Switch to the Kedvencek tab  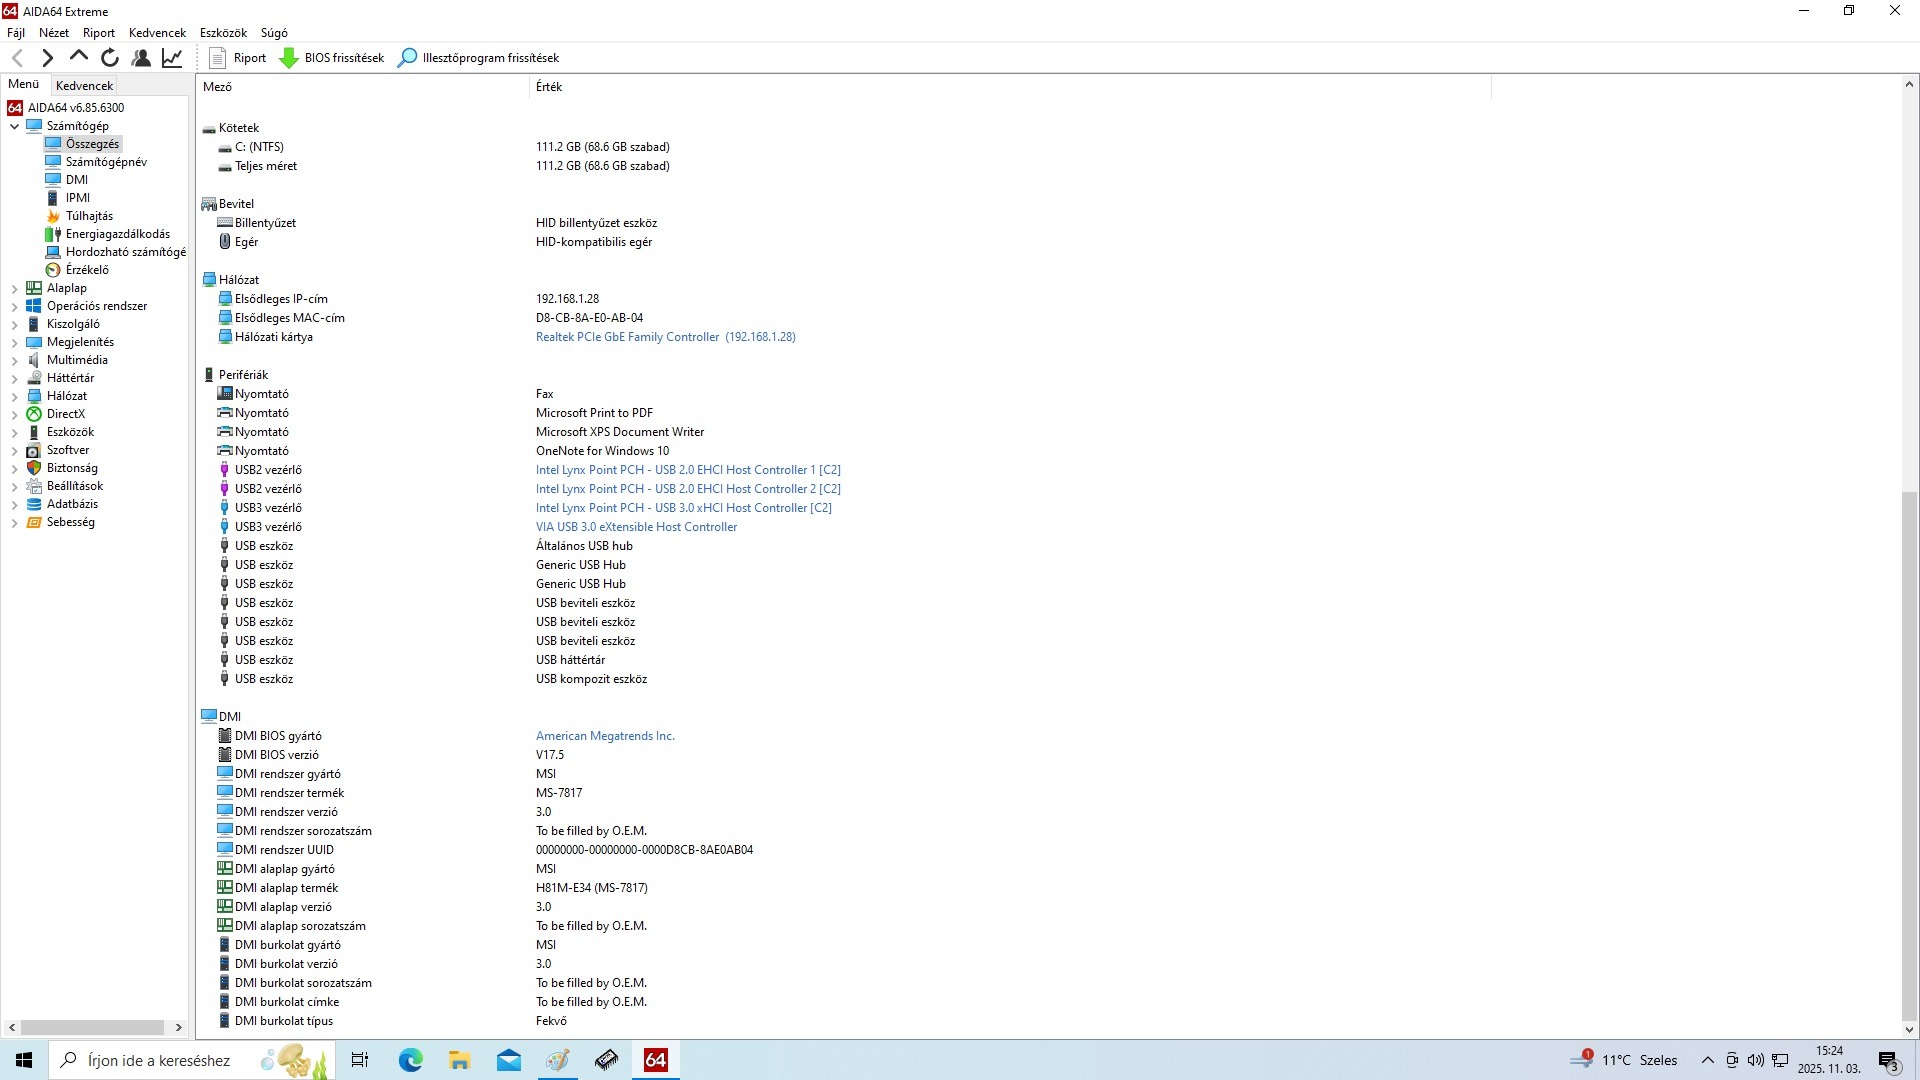click(85, 86)
